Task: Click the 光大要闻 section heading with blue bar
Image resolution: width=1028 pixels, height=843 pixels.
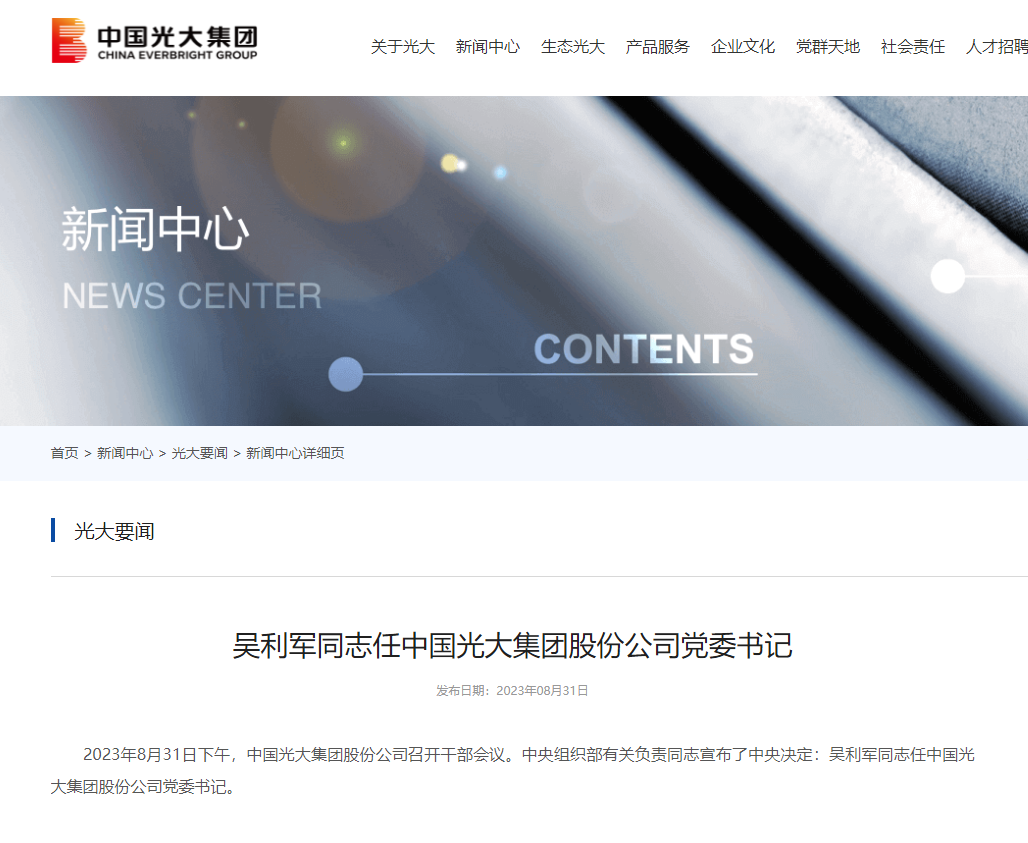Action: [114, 531]
